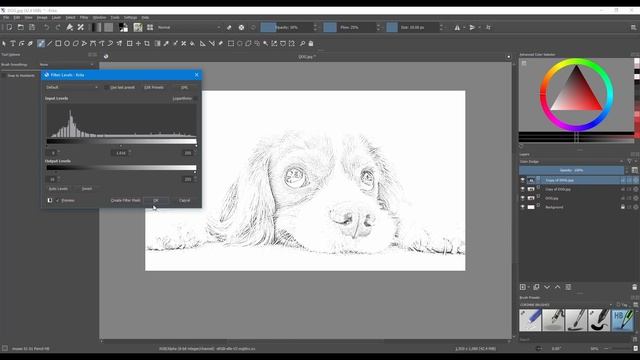The image size is (640, 360).
Task: Select the Text tool
Action: (x=13, y=43)
